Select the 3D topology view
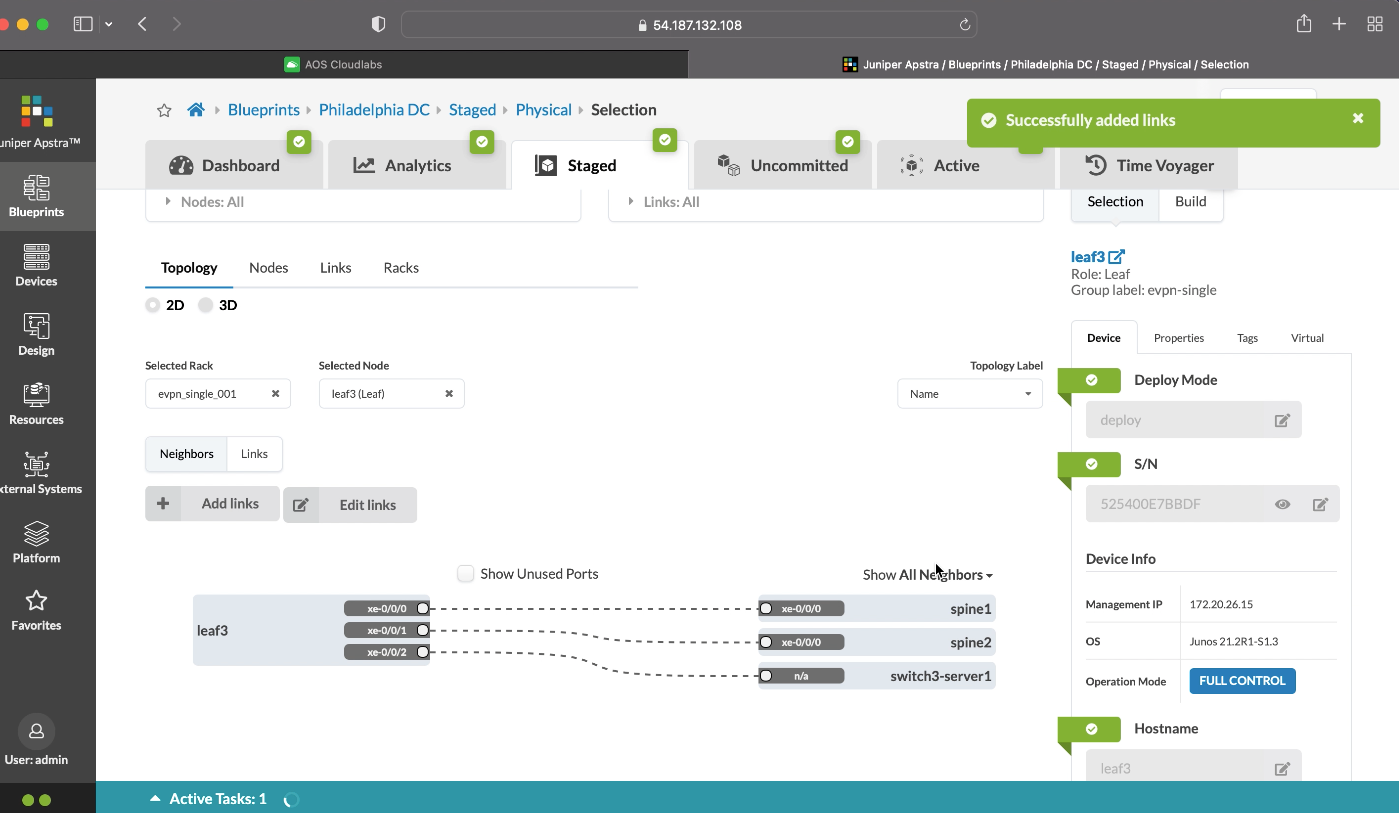Screen dimensions: 1399x813 [x=206, y=305]
